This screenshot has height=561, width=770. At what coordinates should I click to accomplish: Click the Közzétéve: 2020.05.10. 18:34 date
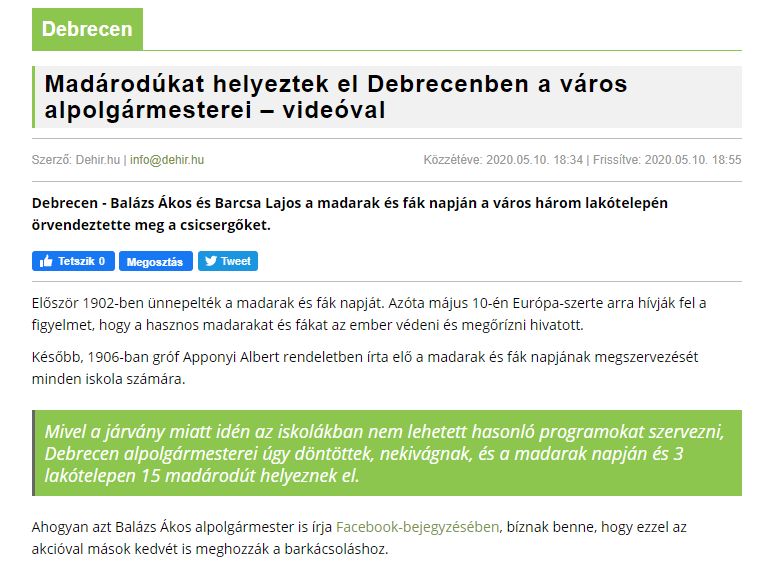[x=503, y=160]
